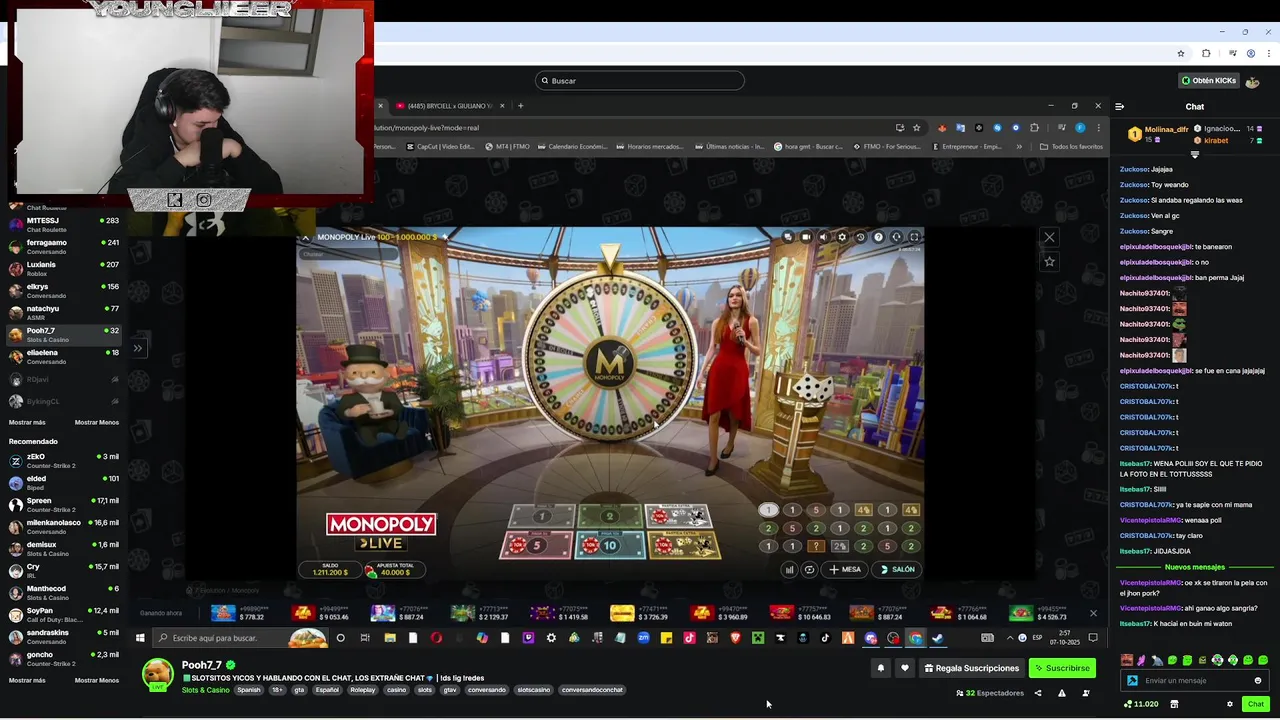Select the Roleplay stream tag
This screenshot has height=720, width=1280.
[363, 690]
